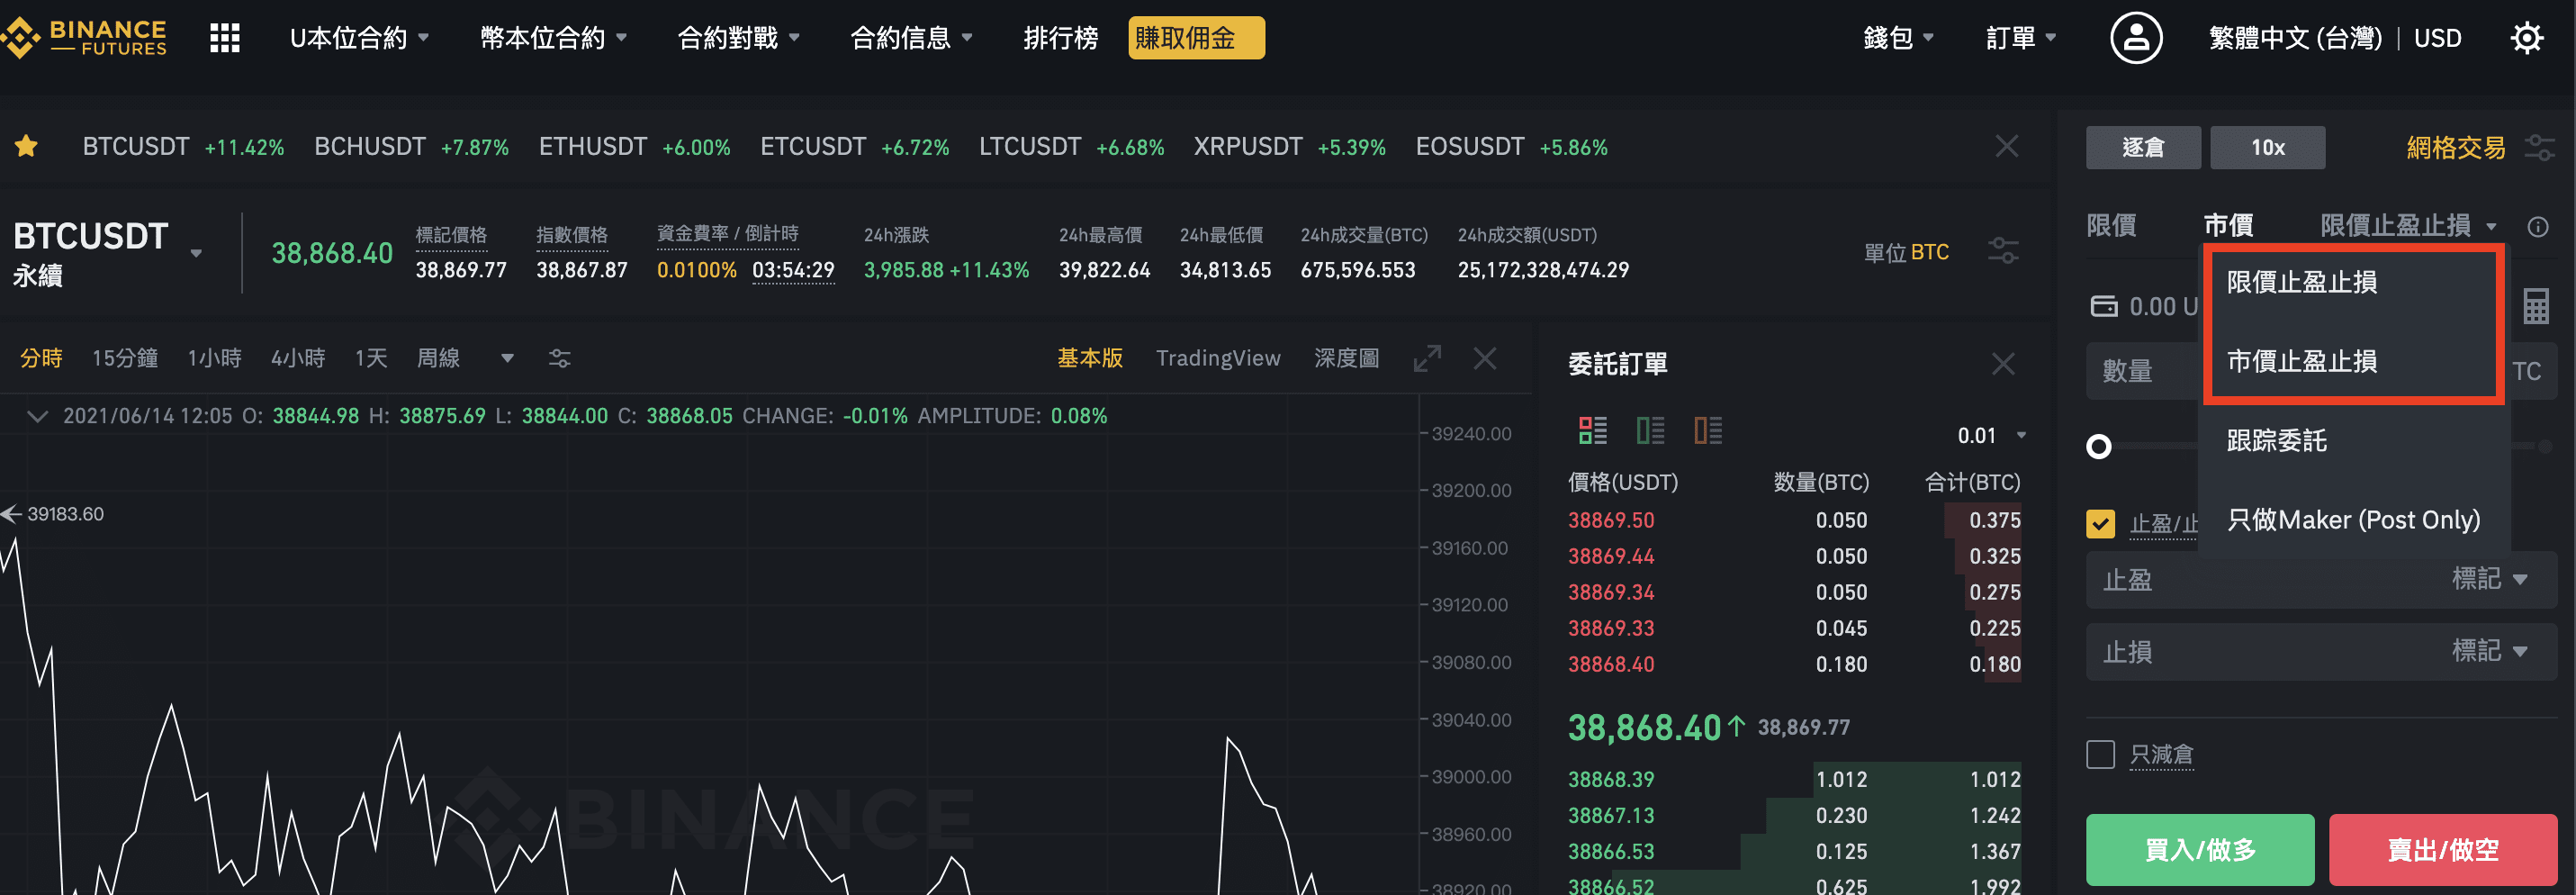Click the 逐倉 margin mode button
The image size is (2576, 895).
click(2143, 148)
